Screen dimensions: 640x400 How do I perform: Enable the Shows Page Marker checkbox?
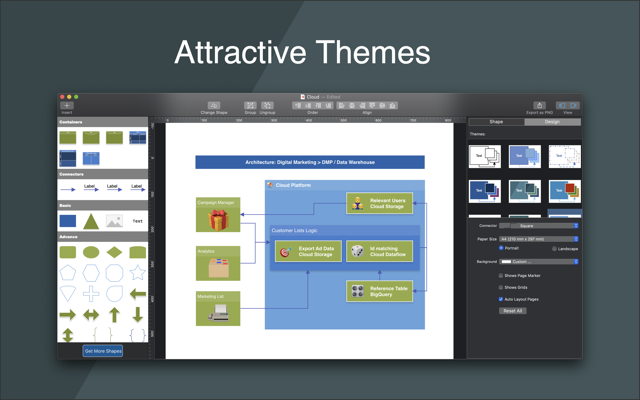point(501,276)
